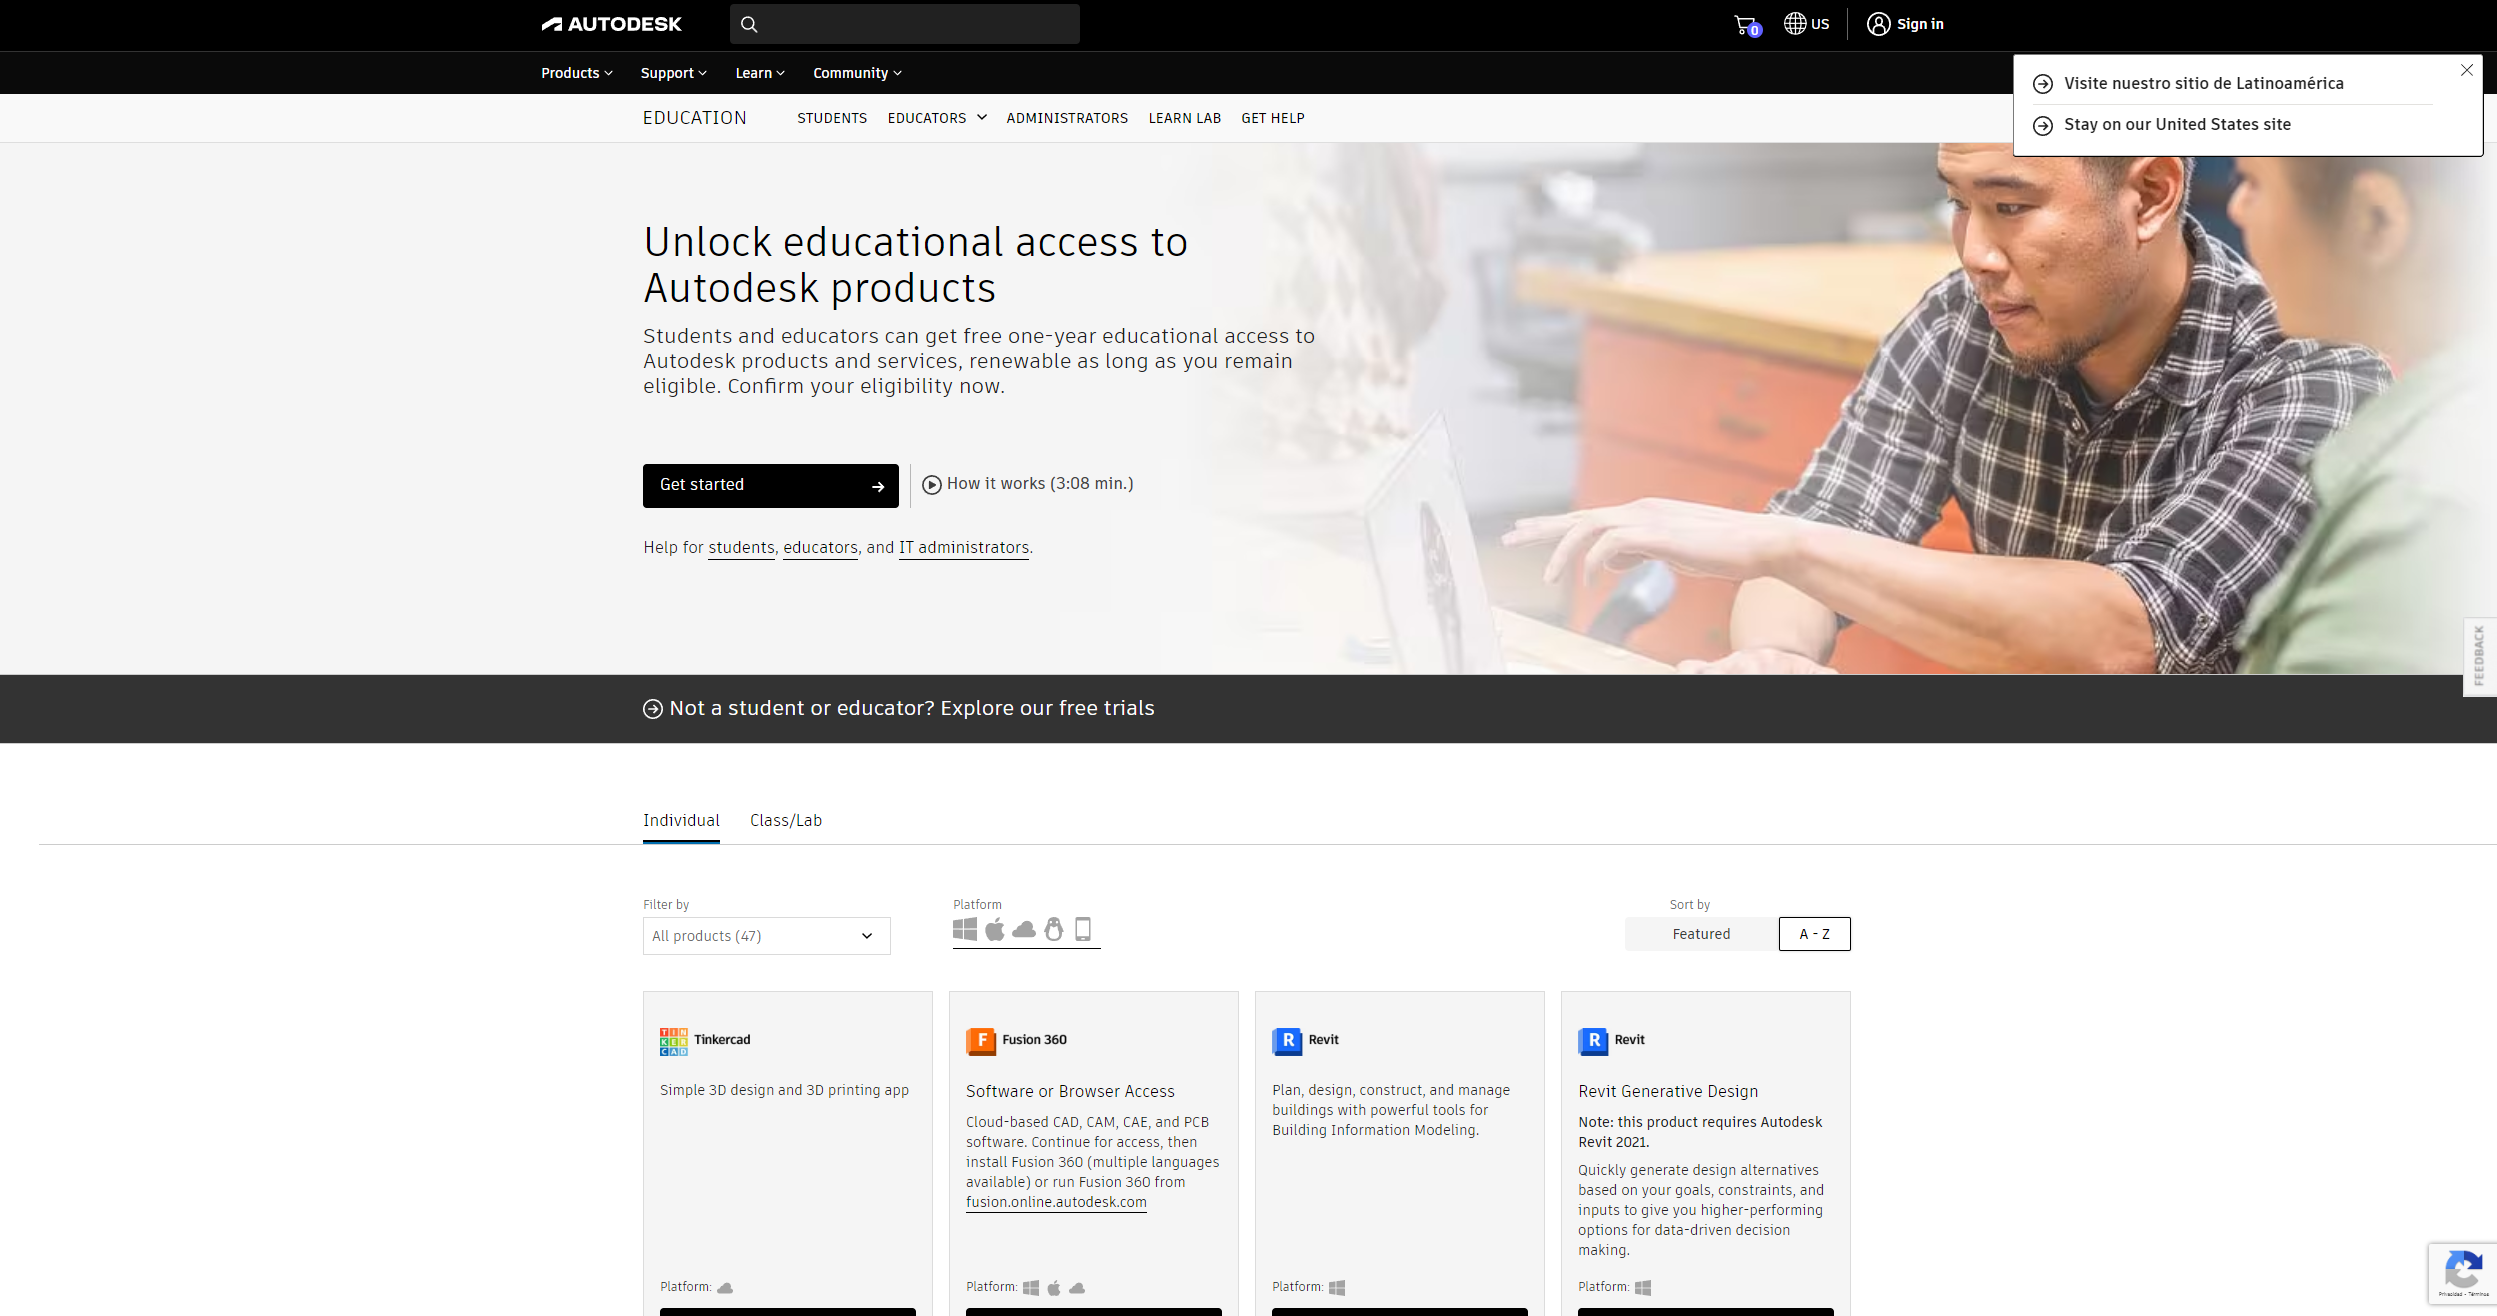
Task: Close the regional site popup
Action: [2466, 70]
